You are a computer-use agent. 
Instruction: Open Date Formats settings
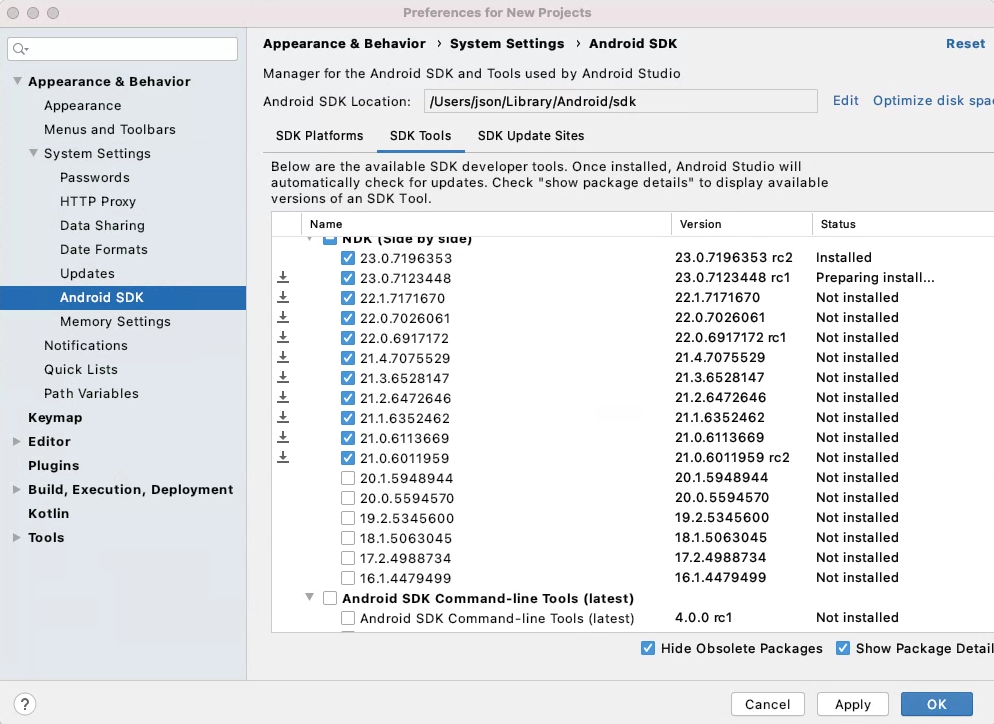click(x=103, y=249)
